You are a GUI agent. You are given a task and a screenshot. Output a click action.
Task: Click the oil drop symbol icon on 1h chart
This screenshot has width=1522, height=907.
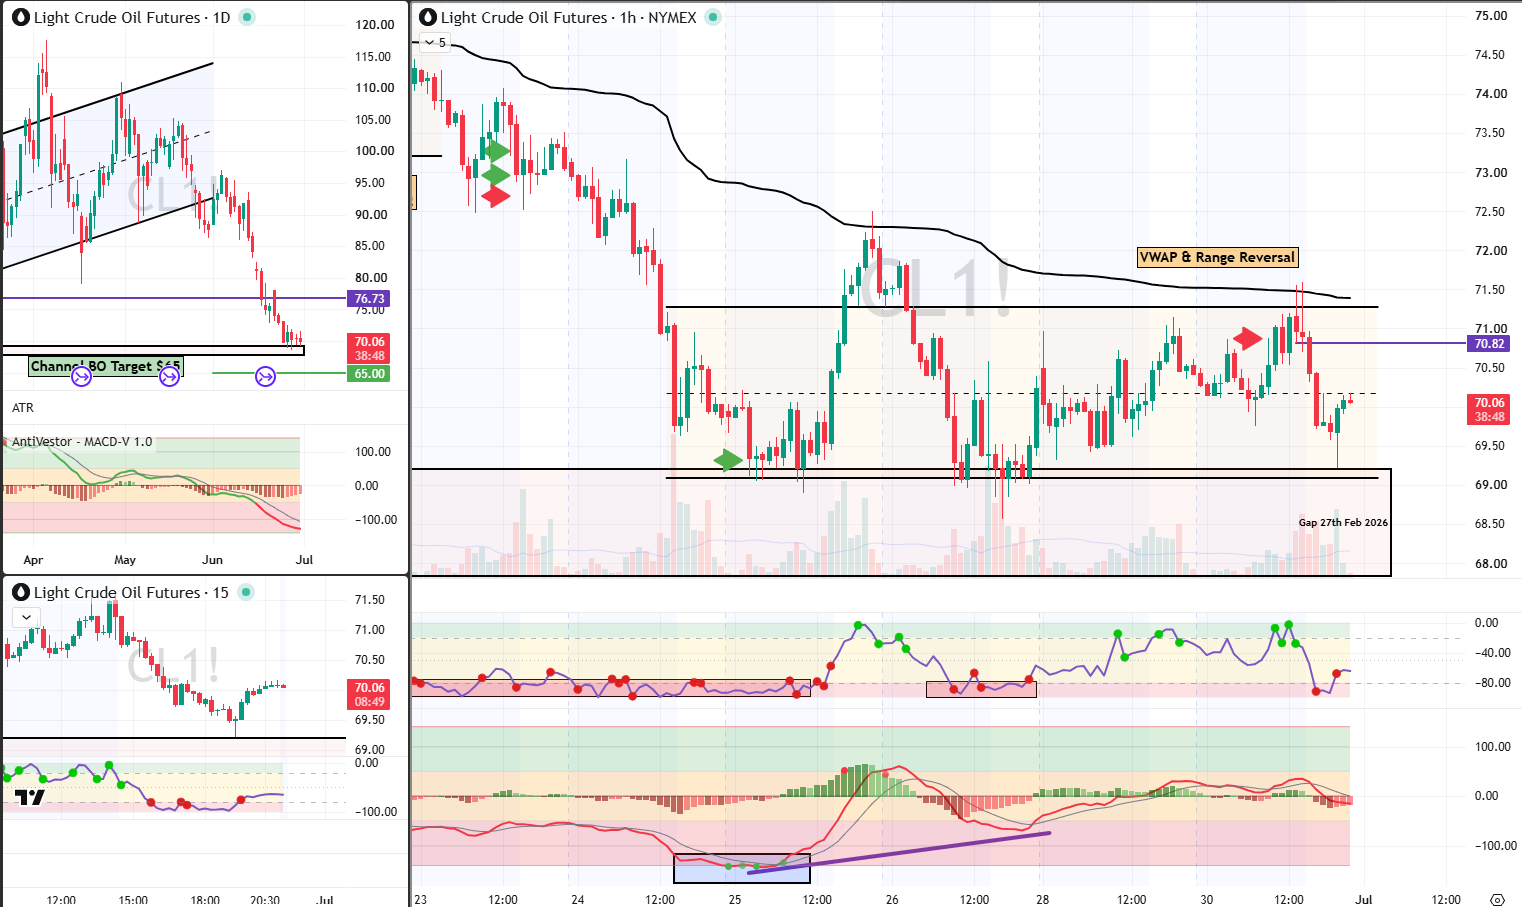[x=428, y=17]
